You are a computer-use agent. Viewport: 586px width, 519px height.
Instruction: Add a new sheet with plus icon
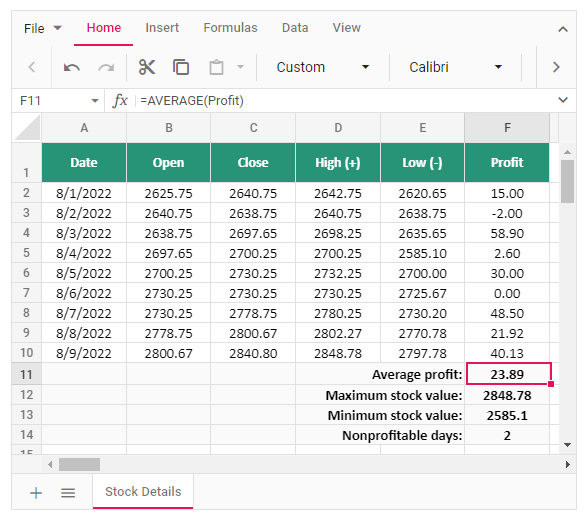point(36,493)
